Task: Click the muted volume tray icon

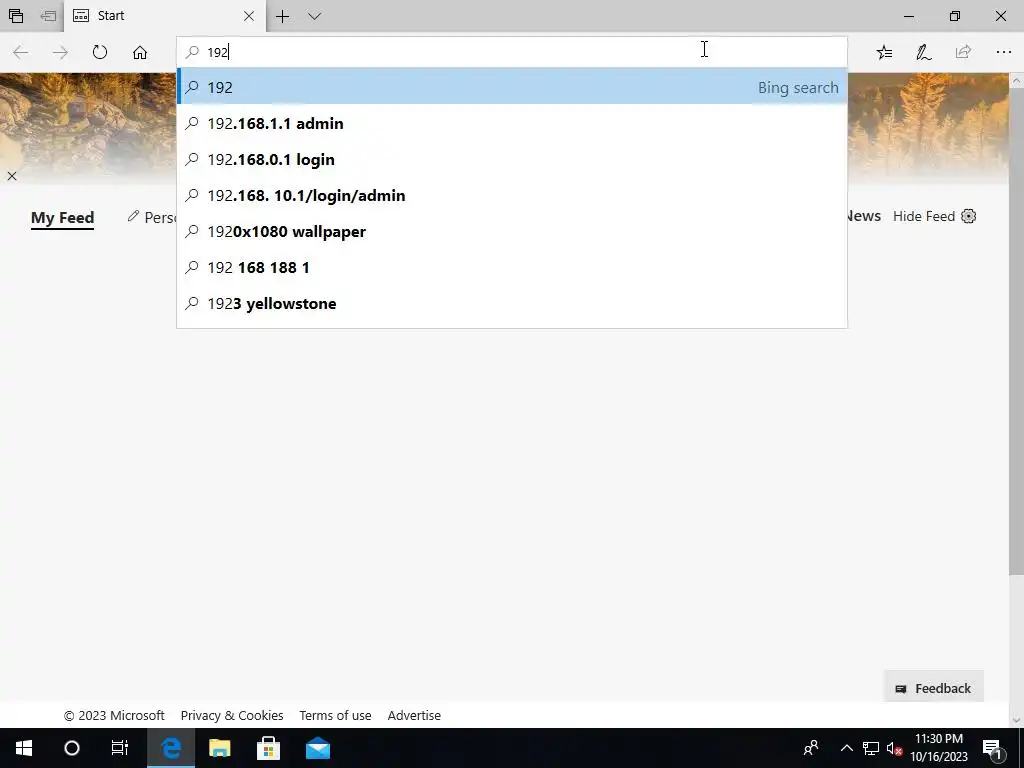Action: point(894,748)
